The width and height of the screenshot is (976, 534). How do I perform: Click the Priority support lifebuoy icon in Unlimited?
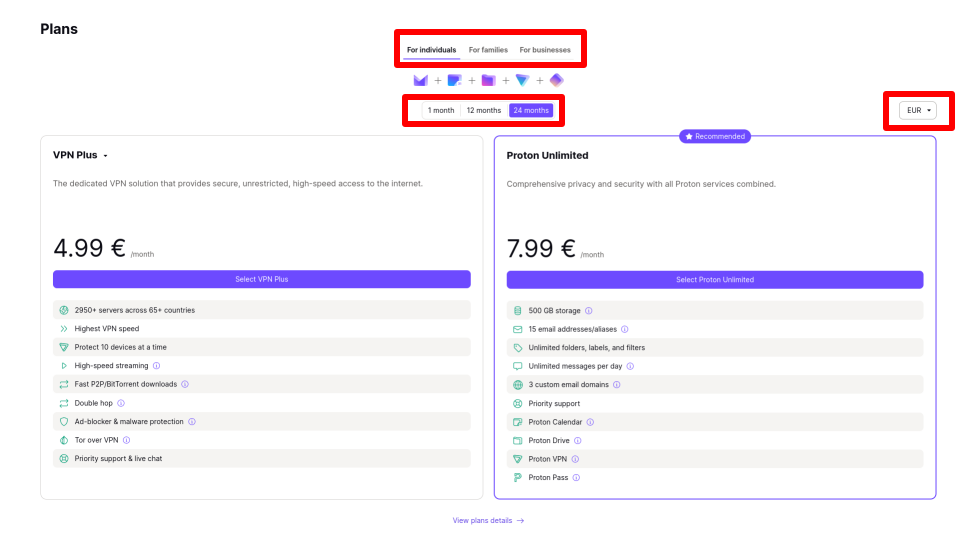517,403
